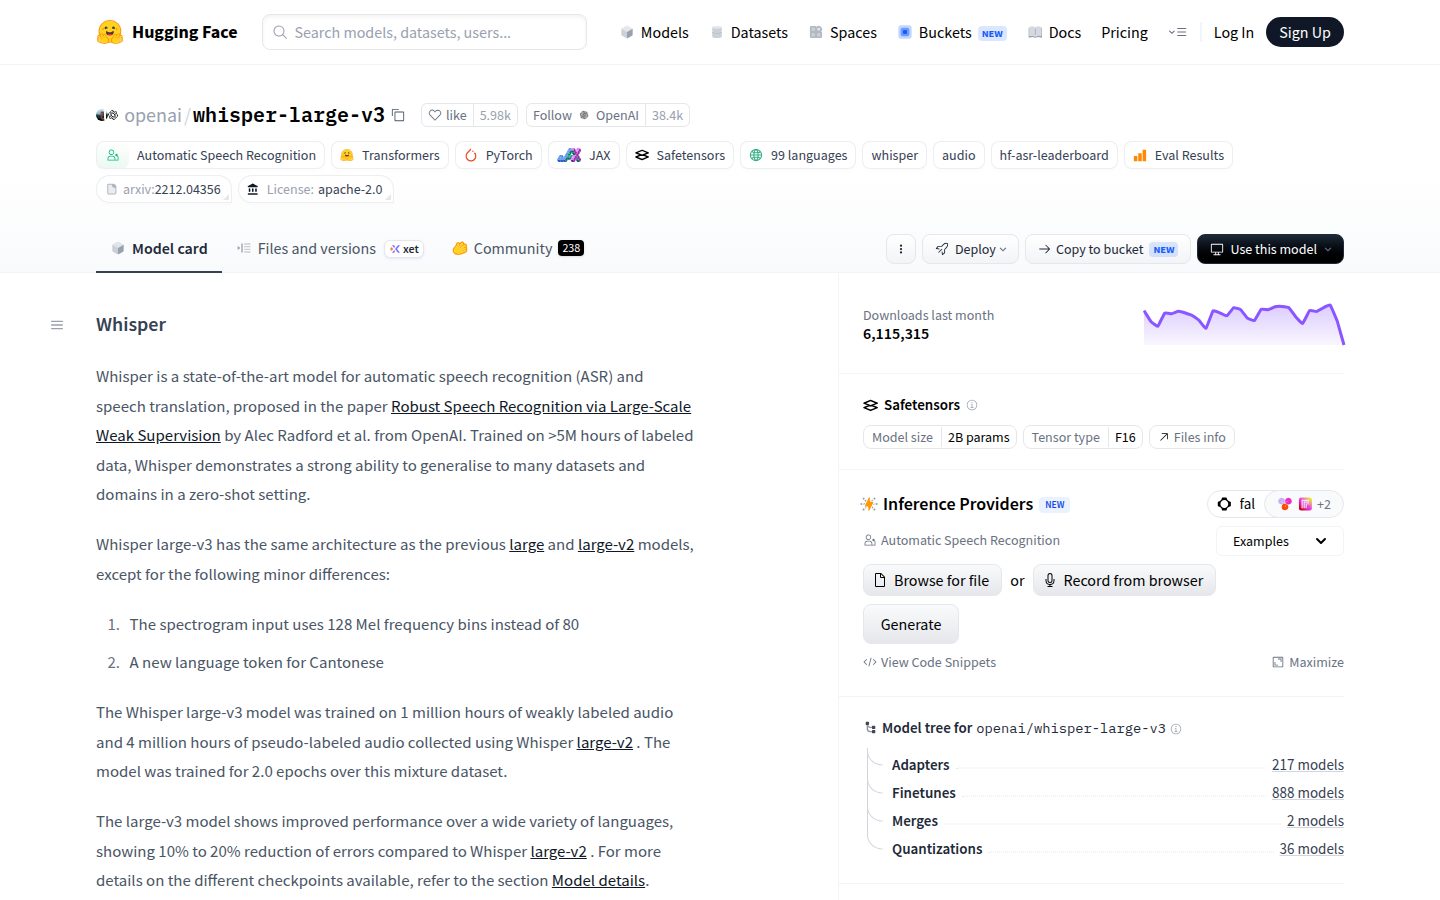Viewport: 1440px width, 900px height.
Task: Click the model tree info icon
Action: click(1176, 729)
